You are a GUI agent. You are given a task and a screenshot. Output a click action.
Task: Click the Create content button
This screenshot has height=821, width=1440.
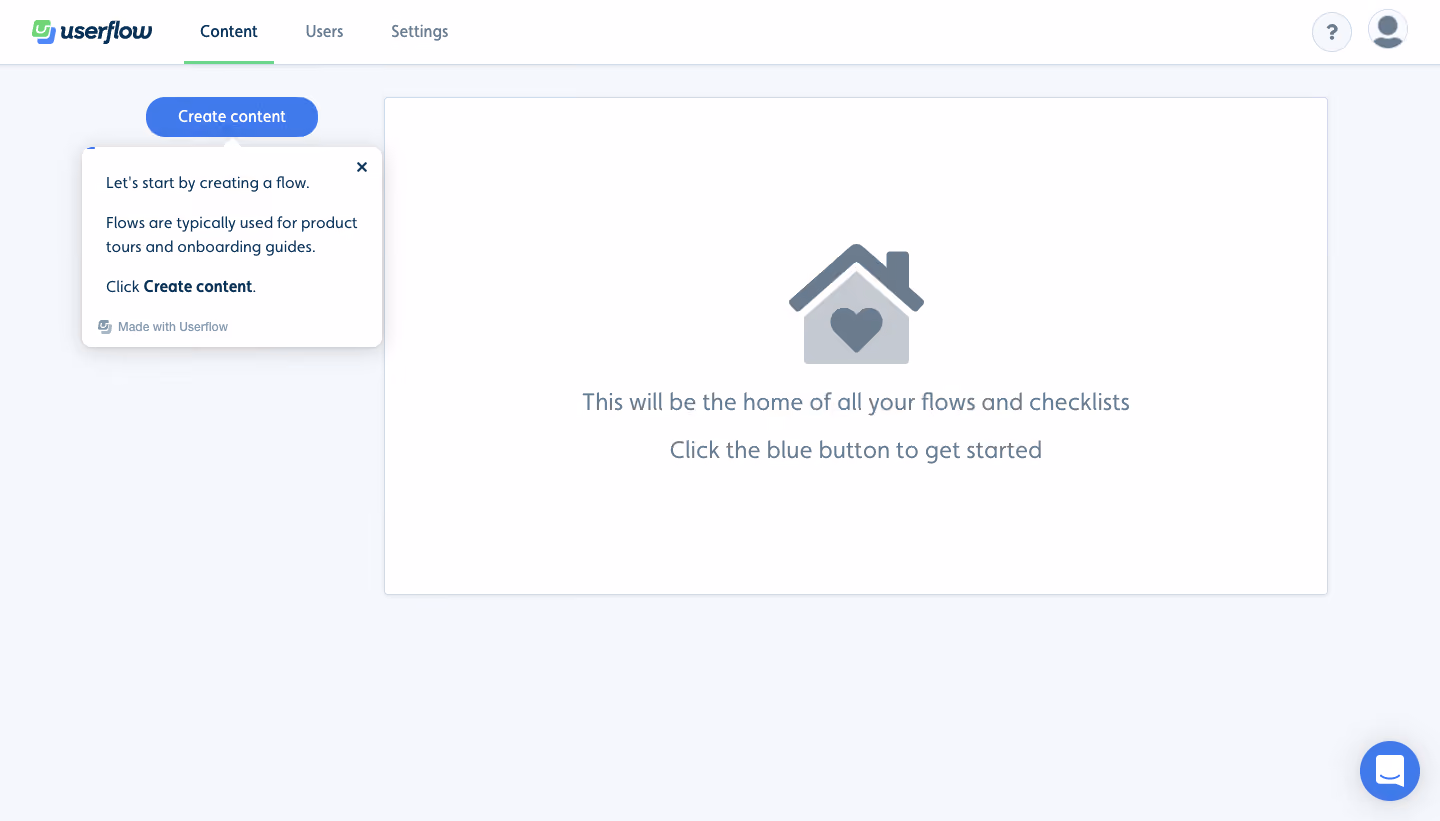[x=232, y=117]
